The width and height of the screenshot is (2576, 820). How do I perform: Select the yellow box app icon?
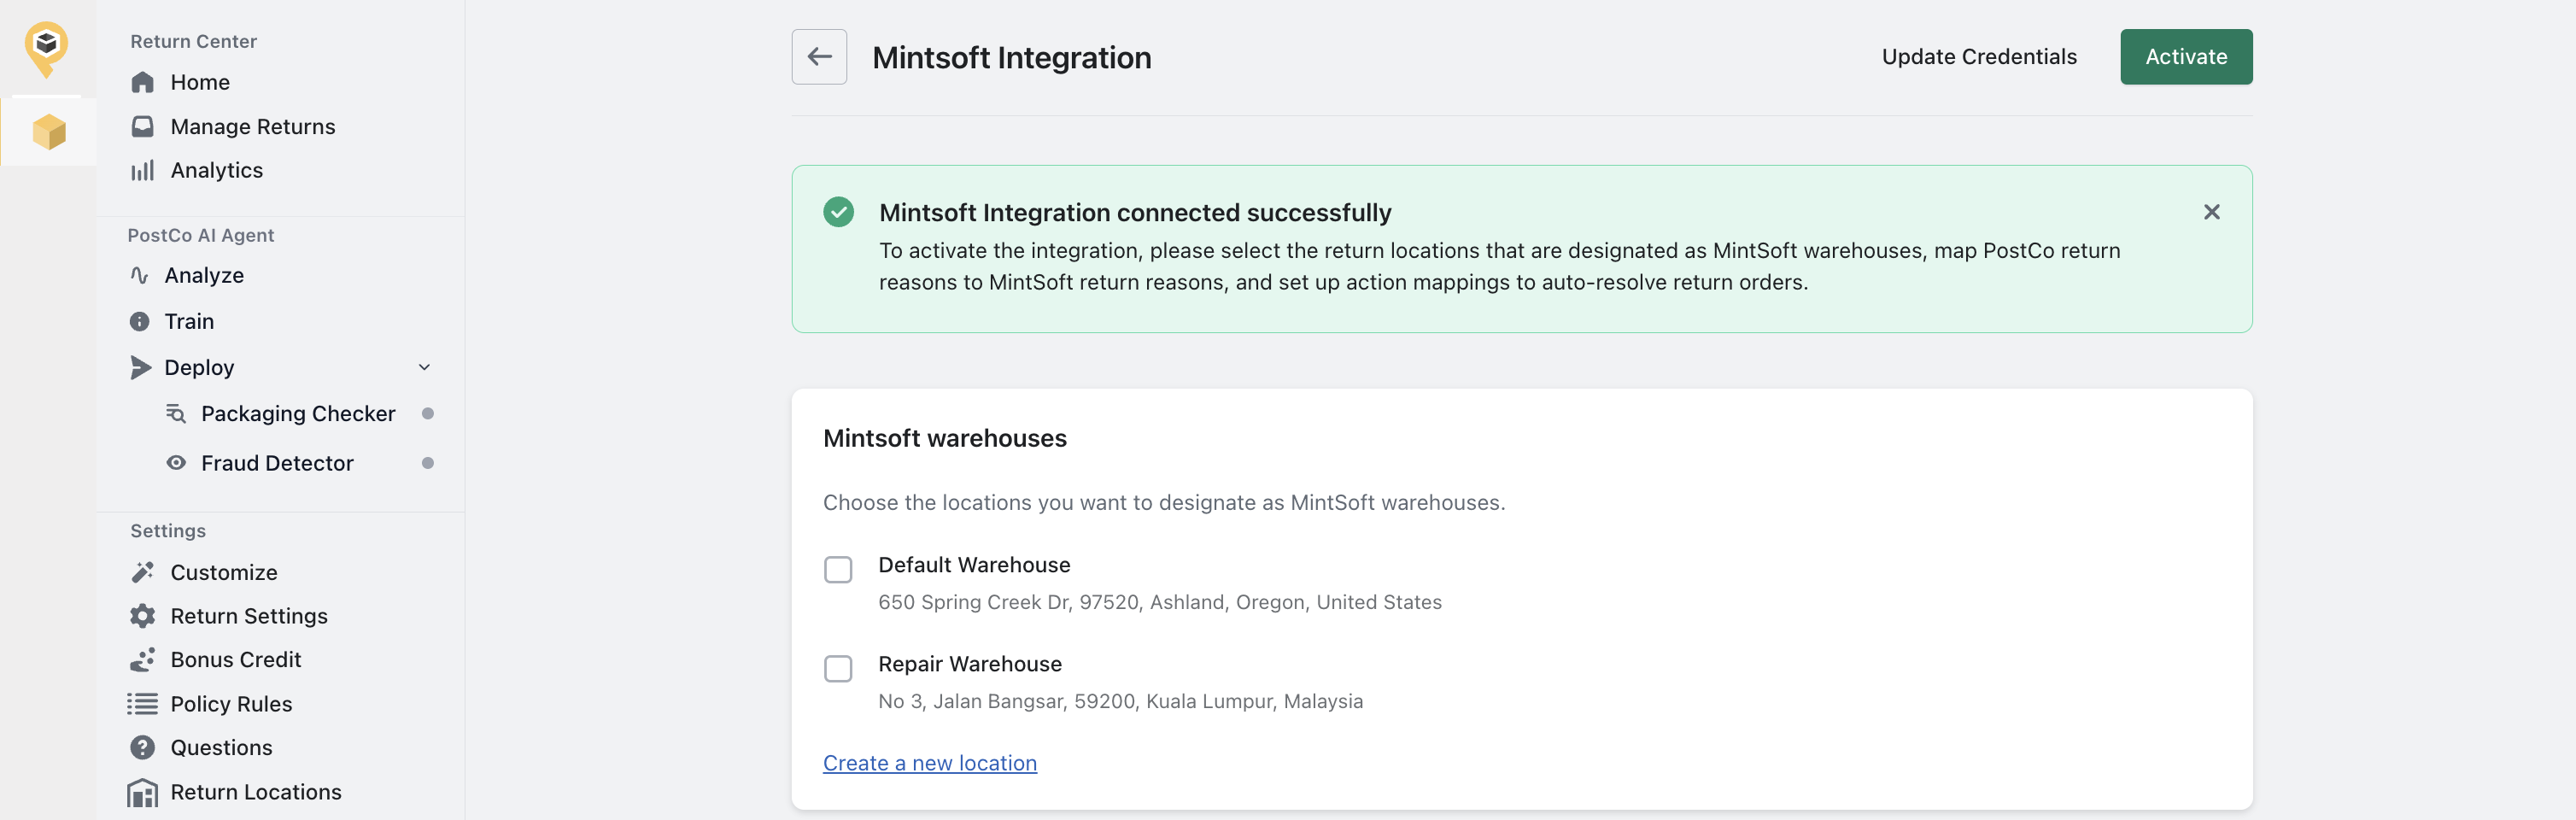pyautogui.click(x=48, y=132)
